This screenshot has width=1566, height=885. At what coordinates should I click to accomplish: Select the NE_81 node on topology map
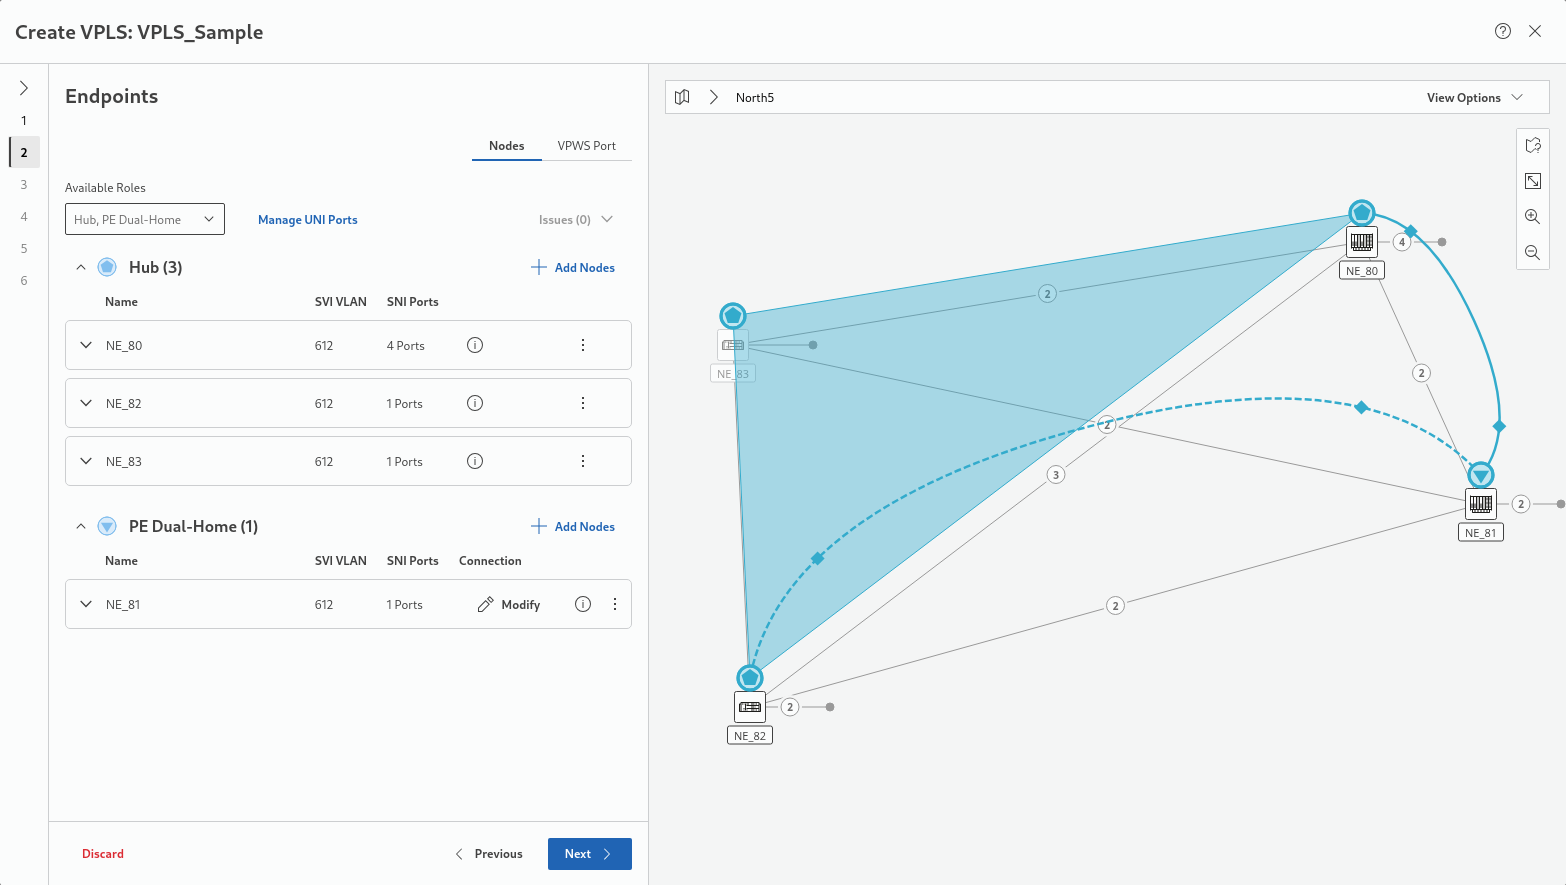click(1480, 504)
